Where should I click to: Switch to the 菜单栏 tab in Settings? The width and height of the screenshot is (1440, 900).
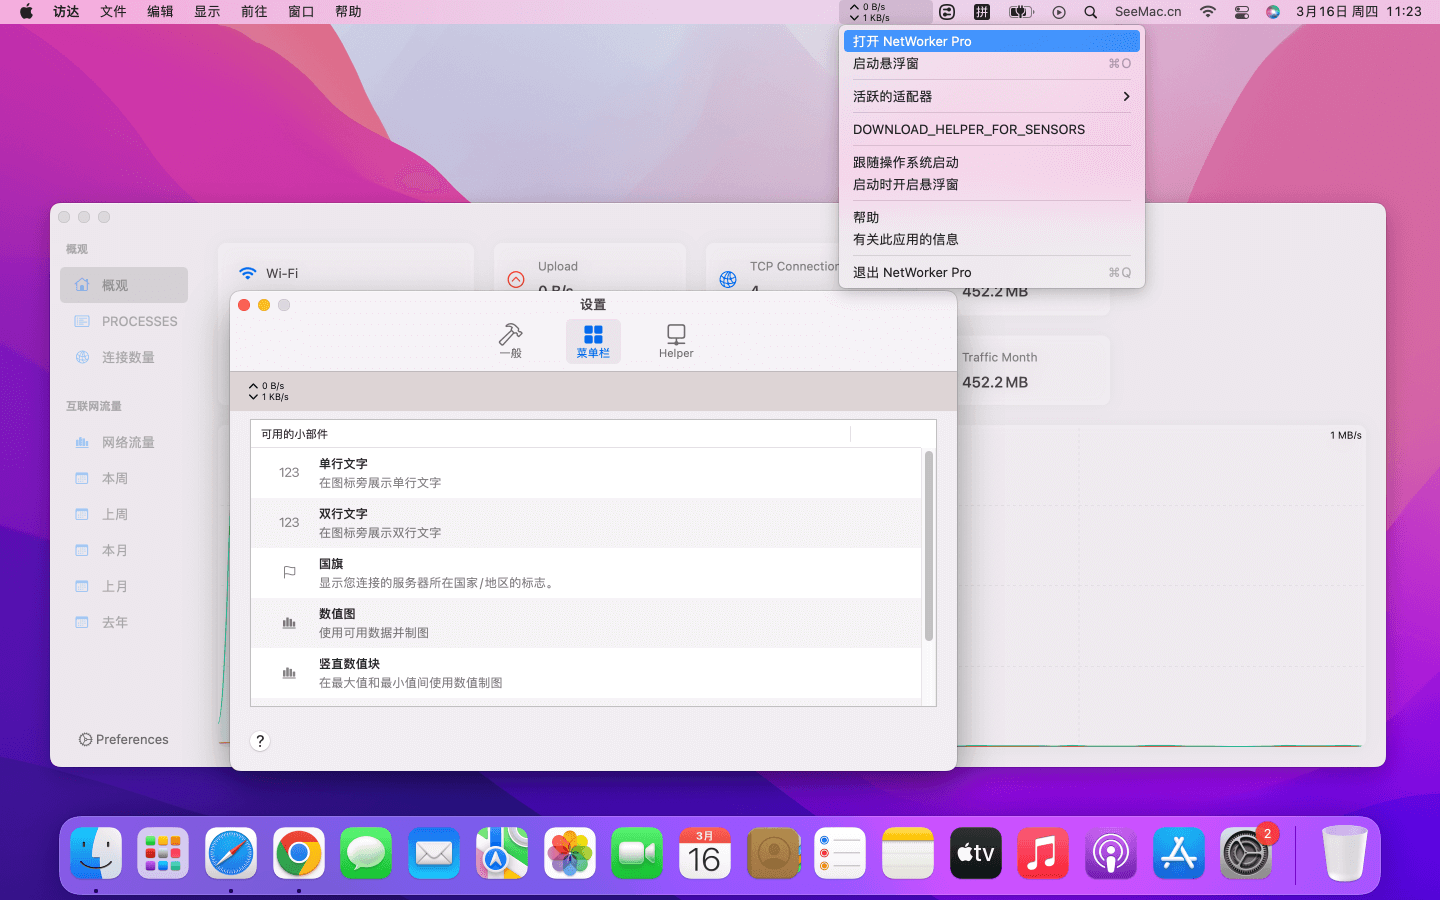click(x=593, y=340)
